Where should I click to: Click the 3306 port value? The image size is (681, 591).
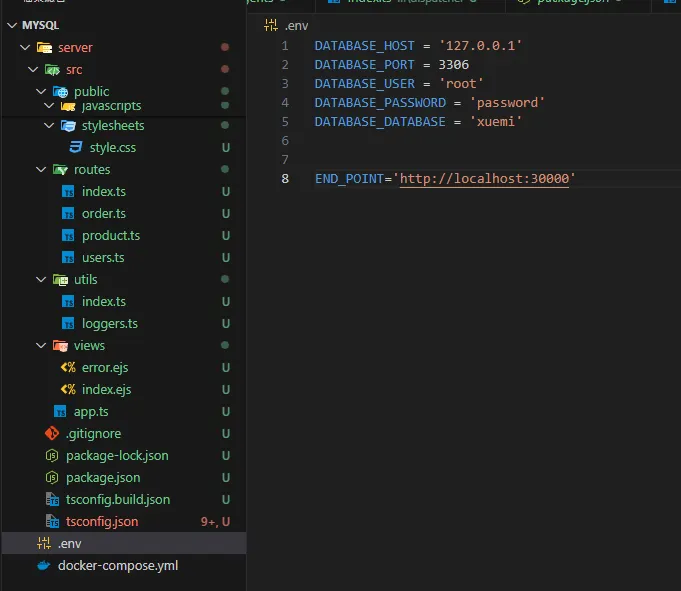coord(453,65)
